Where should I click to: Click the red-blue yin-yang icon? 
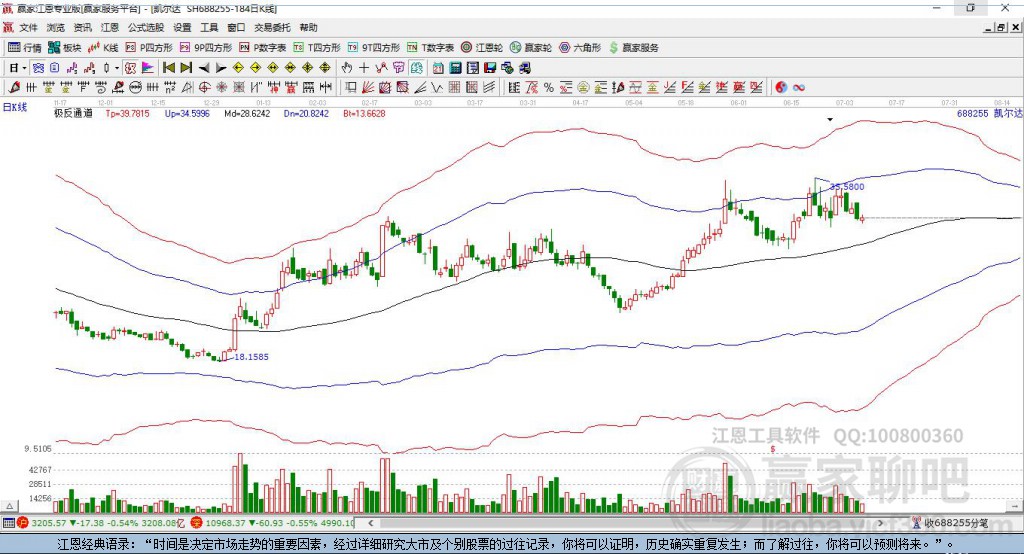tap(781, 87)
